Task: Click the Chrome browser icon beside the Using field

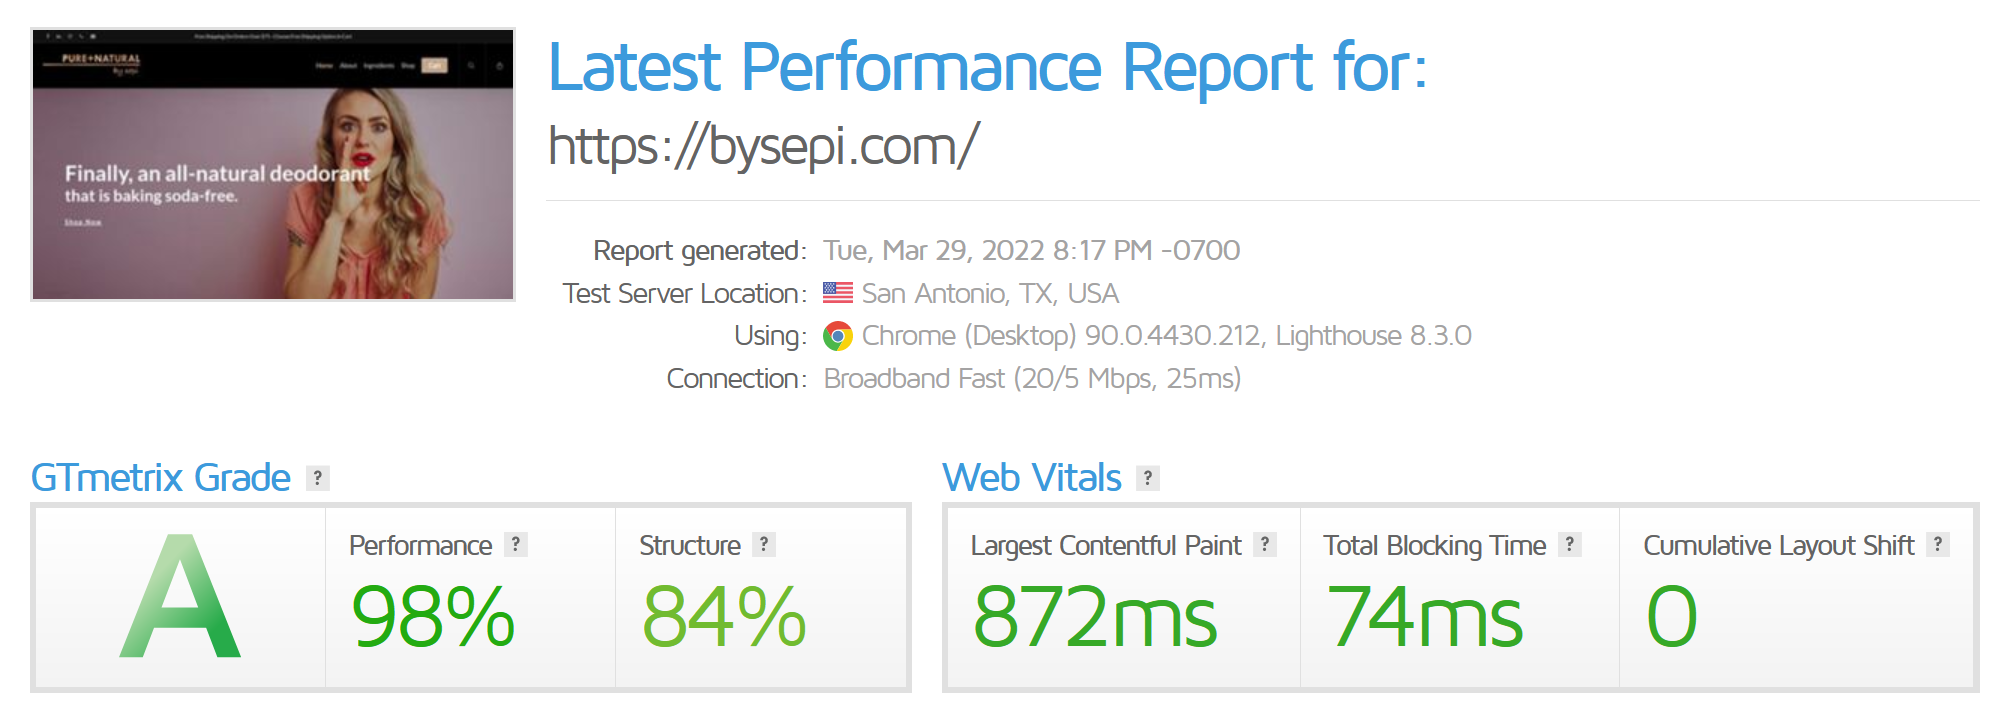Action: tap(838, 335)
